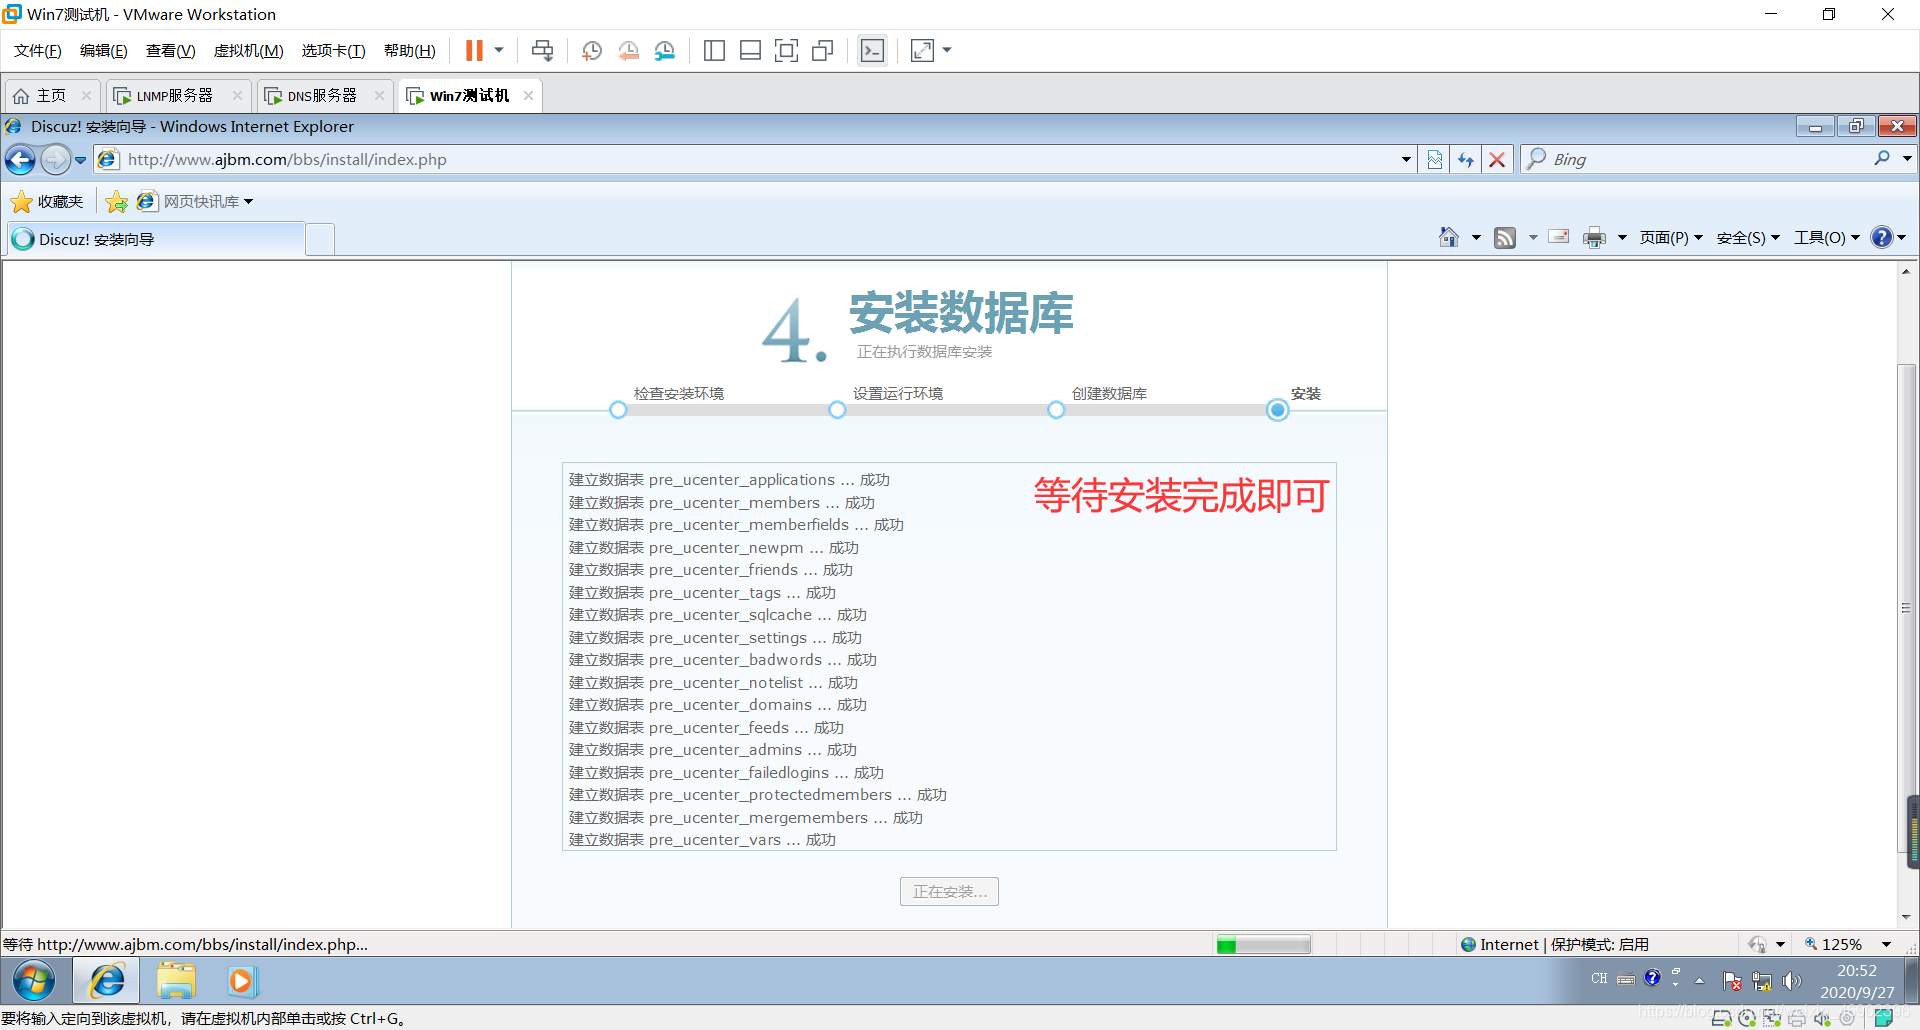Click the 安装 step marker
The height and width of the screenshot is (1030, 1920).
point(1277,410)
